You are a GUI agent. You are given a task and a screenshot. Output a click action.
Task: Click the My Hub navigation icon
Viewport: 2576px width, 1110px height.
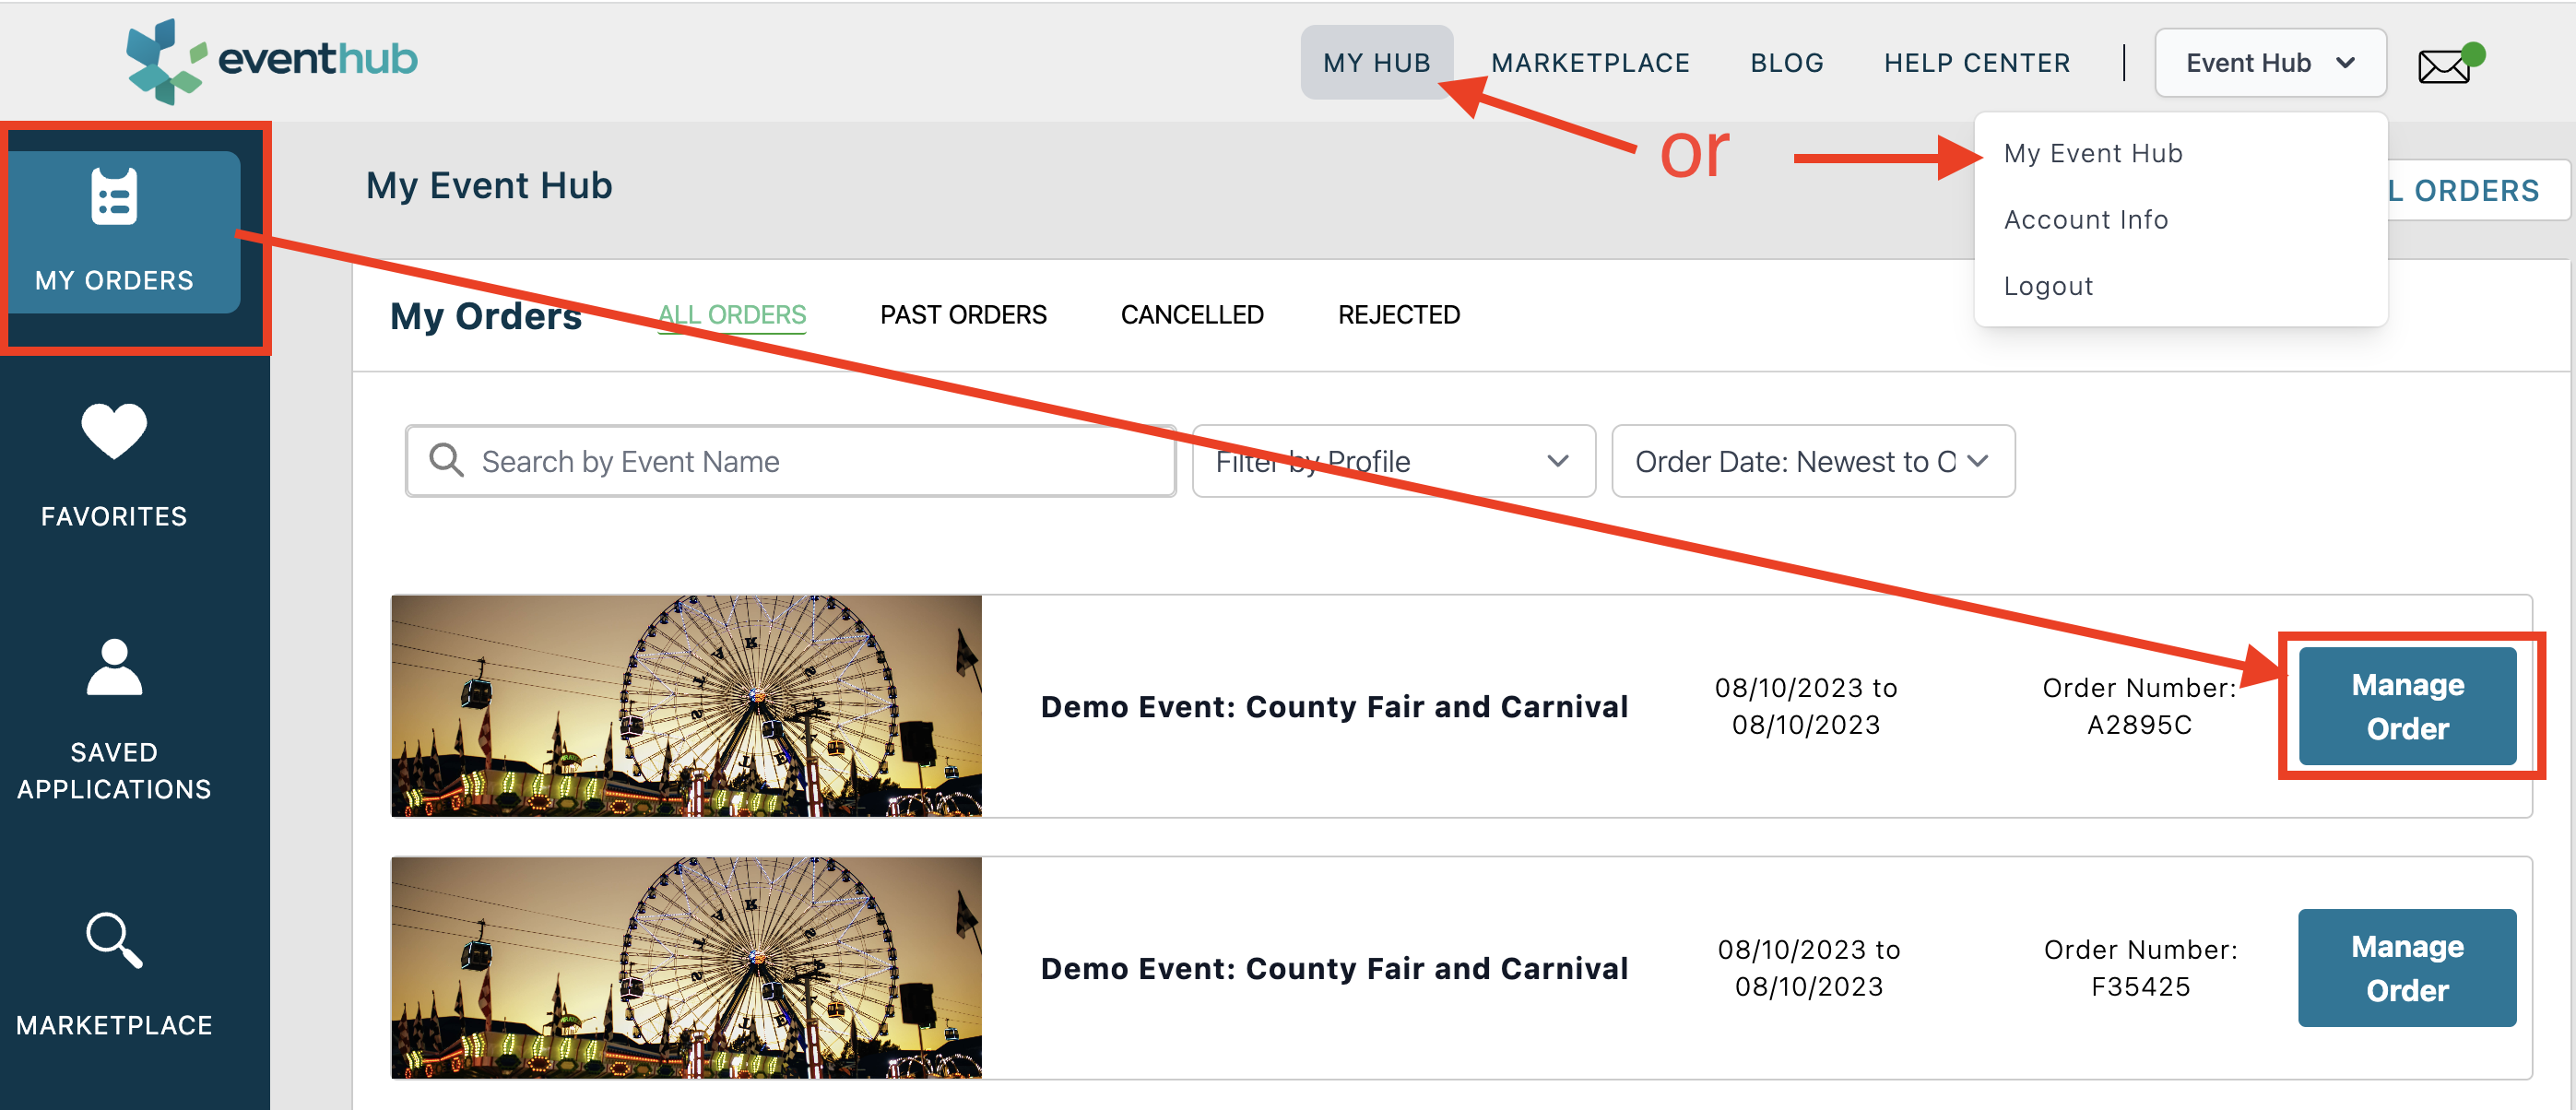click(1377, 63)
